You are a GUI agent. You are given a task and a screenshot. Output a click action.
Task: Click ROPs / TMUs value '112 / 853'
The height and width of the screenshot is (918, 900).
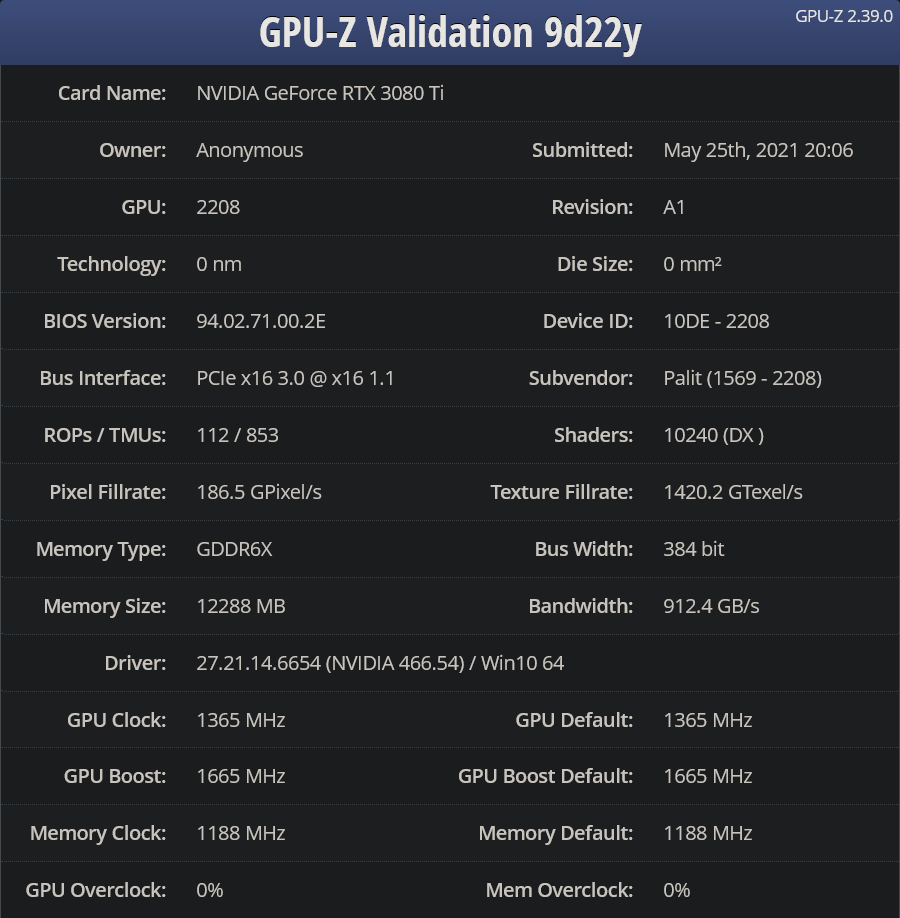pyautogui.click(x=237, y=435)
